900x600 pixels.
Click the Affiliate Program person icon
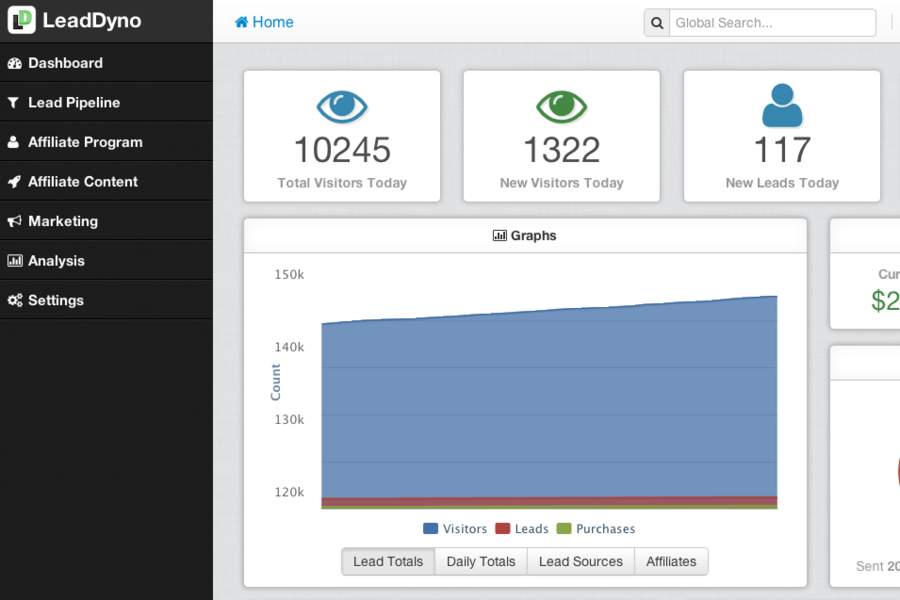coord(14,142)
